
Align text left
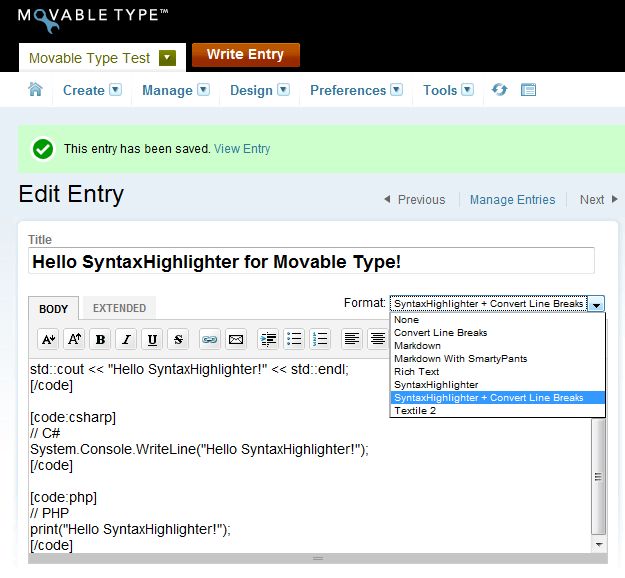pyautogui.click(x=352, y=339)
